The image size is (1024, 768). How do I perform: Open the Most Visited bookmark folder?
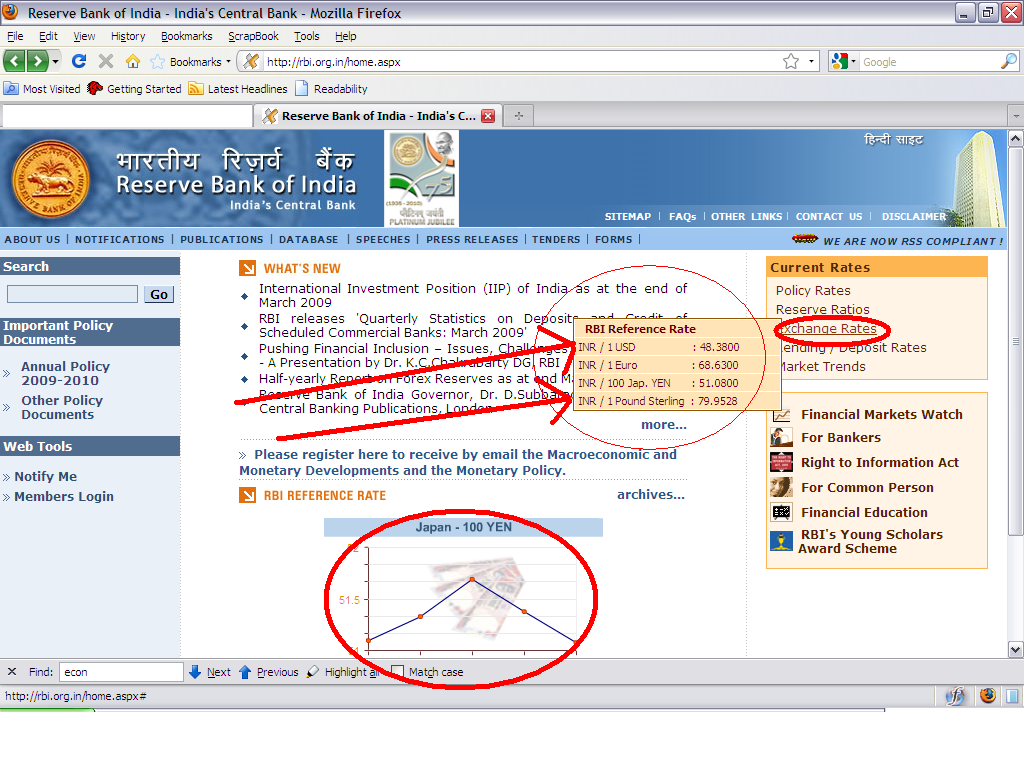(42, 89)
